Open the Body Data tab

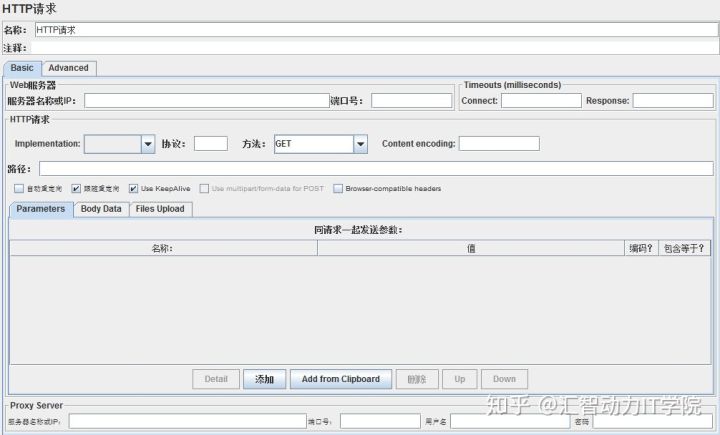(101, 209)
